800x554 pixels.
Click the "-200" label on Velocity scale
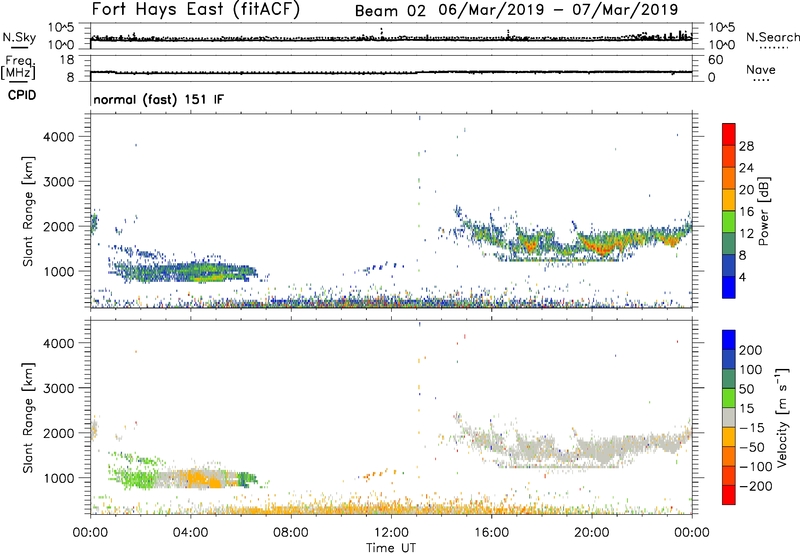[x=756, y=486]
